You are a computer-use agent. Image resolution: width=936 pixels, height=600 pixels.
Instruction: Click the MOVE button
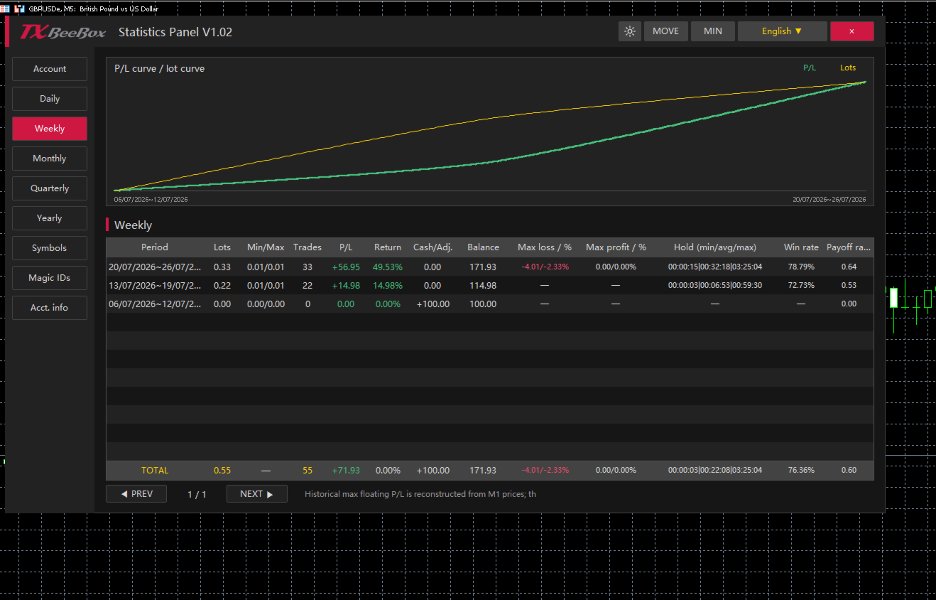(x=666, y=31)
